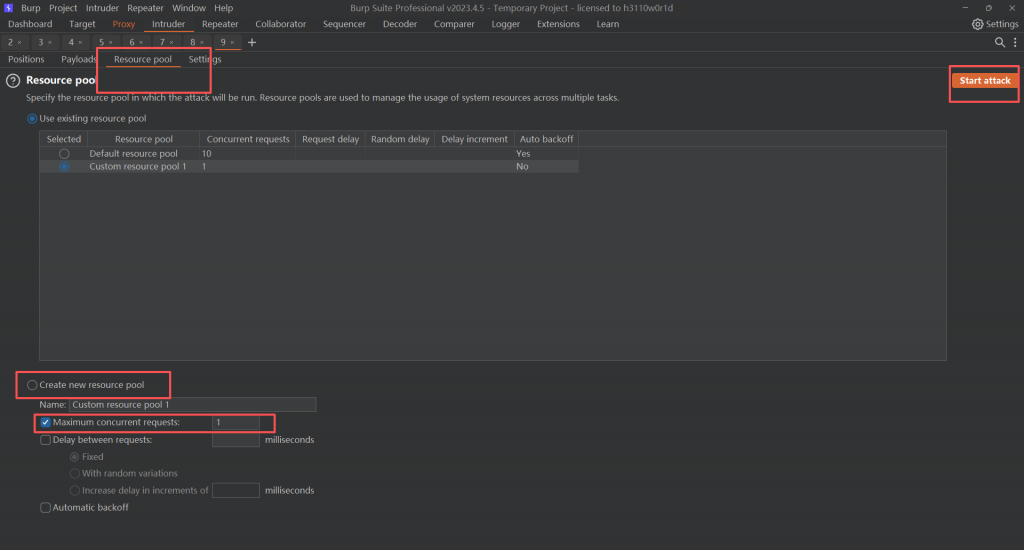Enable Delay between requests checkbox

tap(45, 440)
